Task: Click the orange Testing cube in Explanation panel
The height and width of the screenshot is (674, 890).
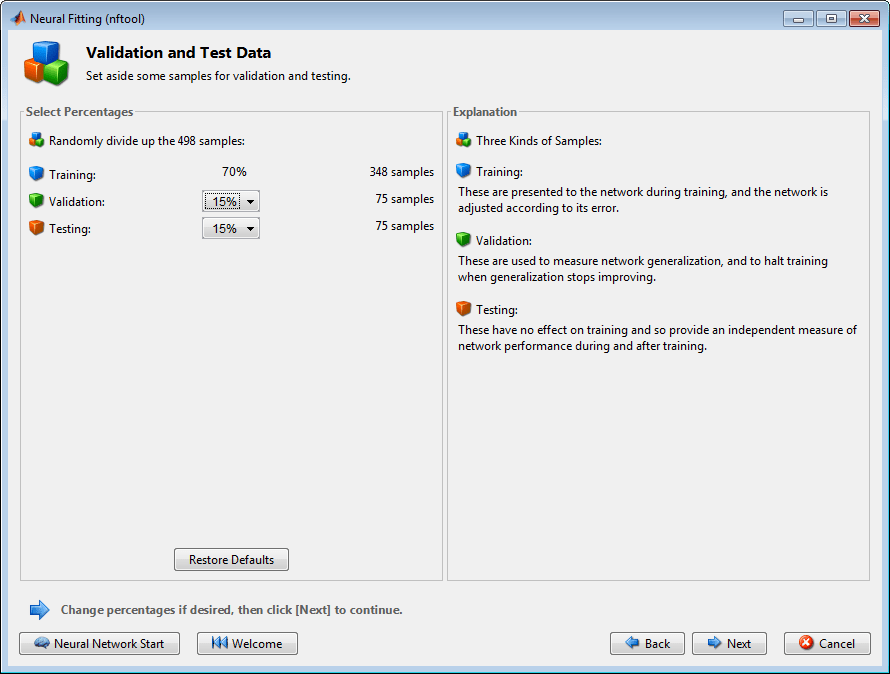Action: click(x=463, y=309)
